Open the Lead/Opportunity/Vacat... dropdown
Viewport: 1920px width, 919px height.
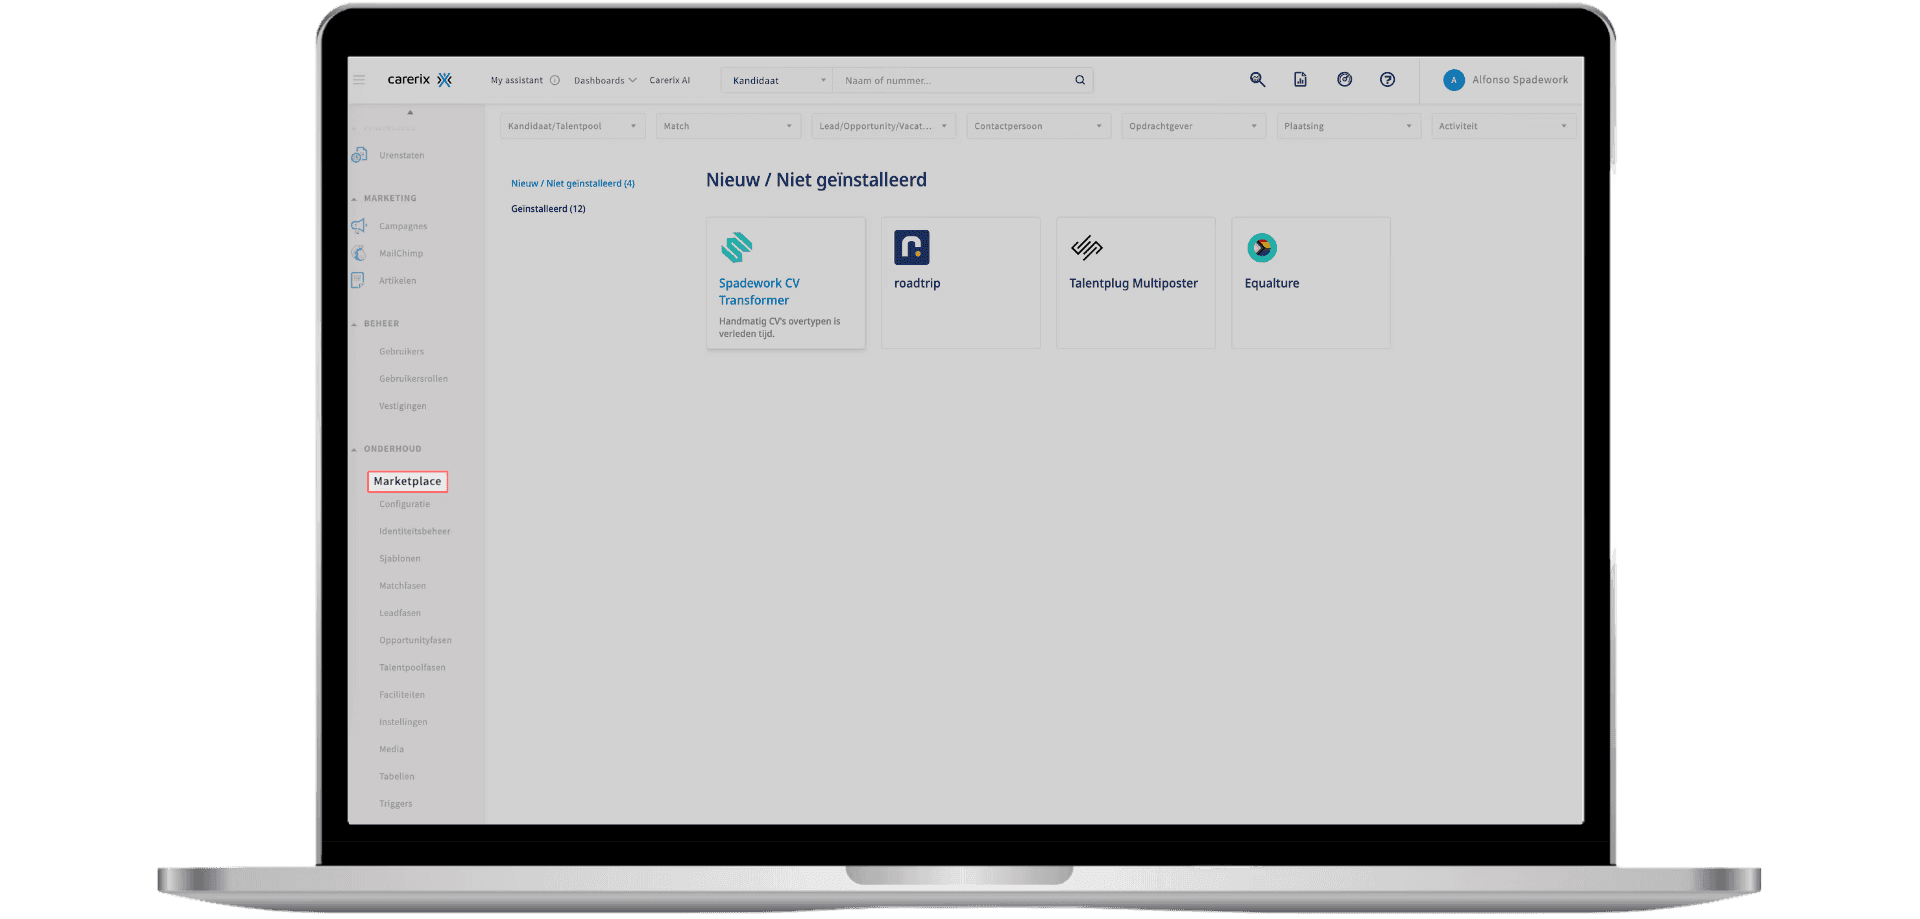883,127
